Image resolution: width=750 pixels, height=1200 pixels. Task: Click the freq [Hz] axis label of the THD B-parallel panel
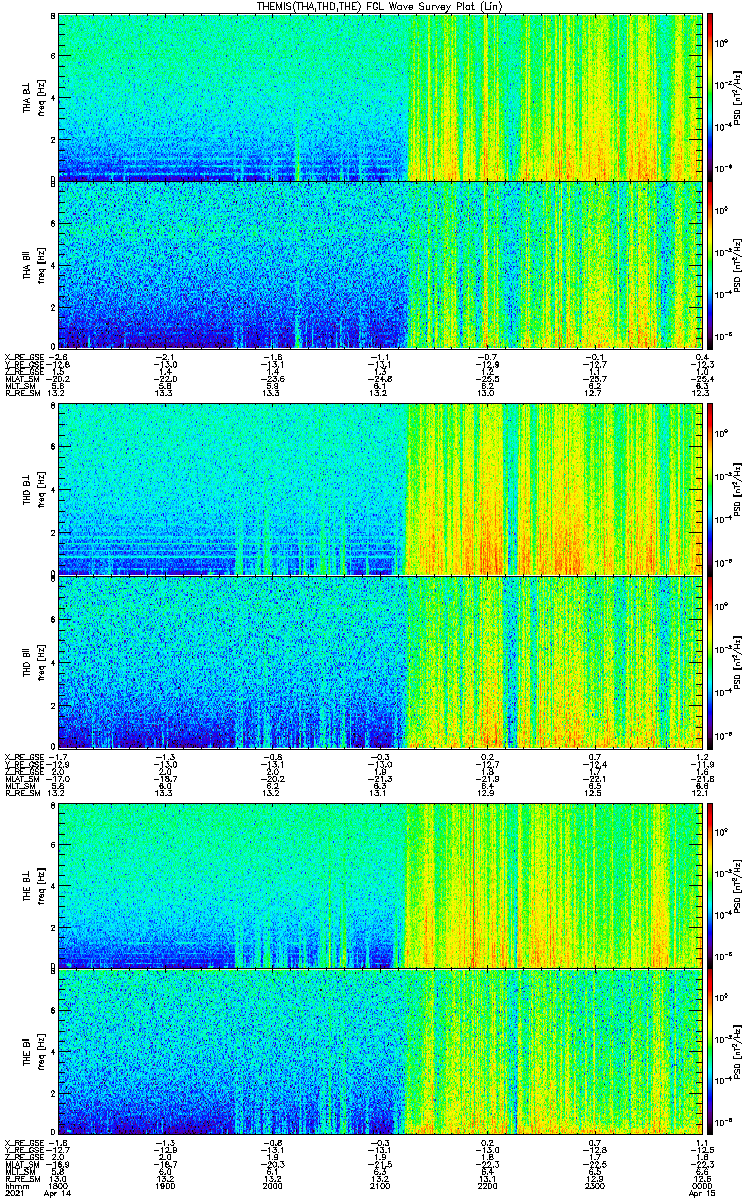click(x=42, y=662)
